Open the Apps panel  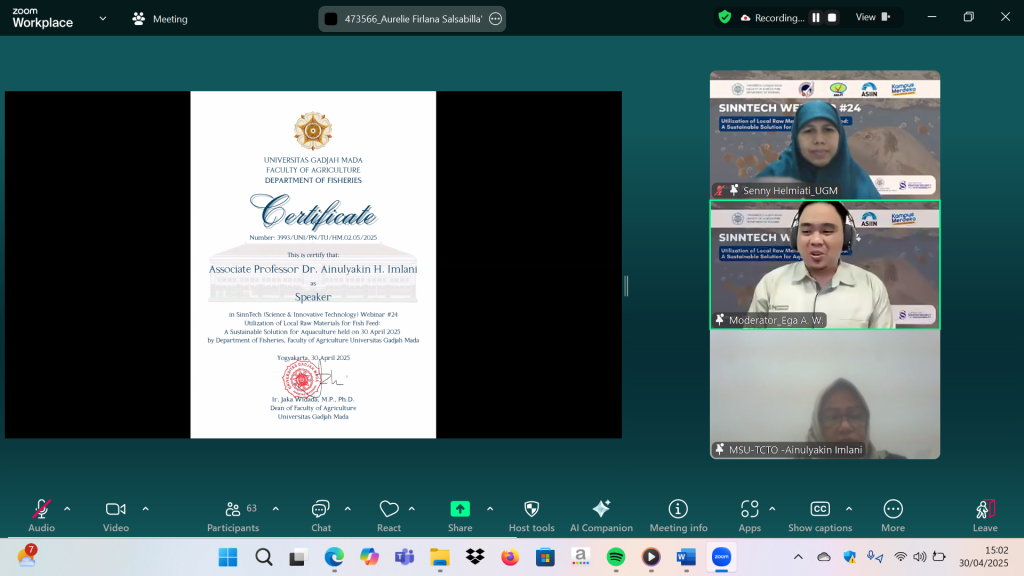750,515
